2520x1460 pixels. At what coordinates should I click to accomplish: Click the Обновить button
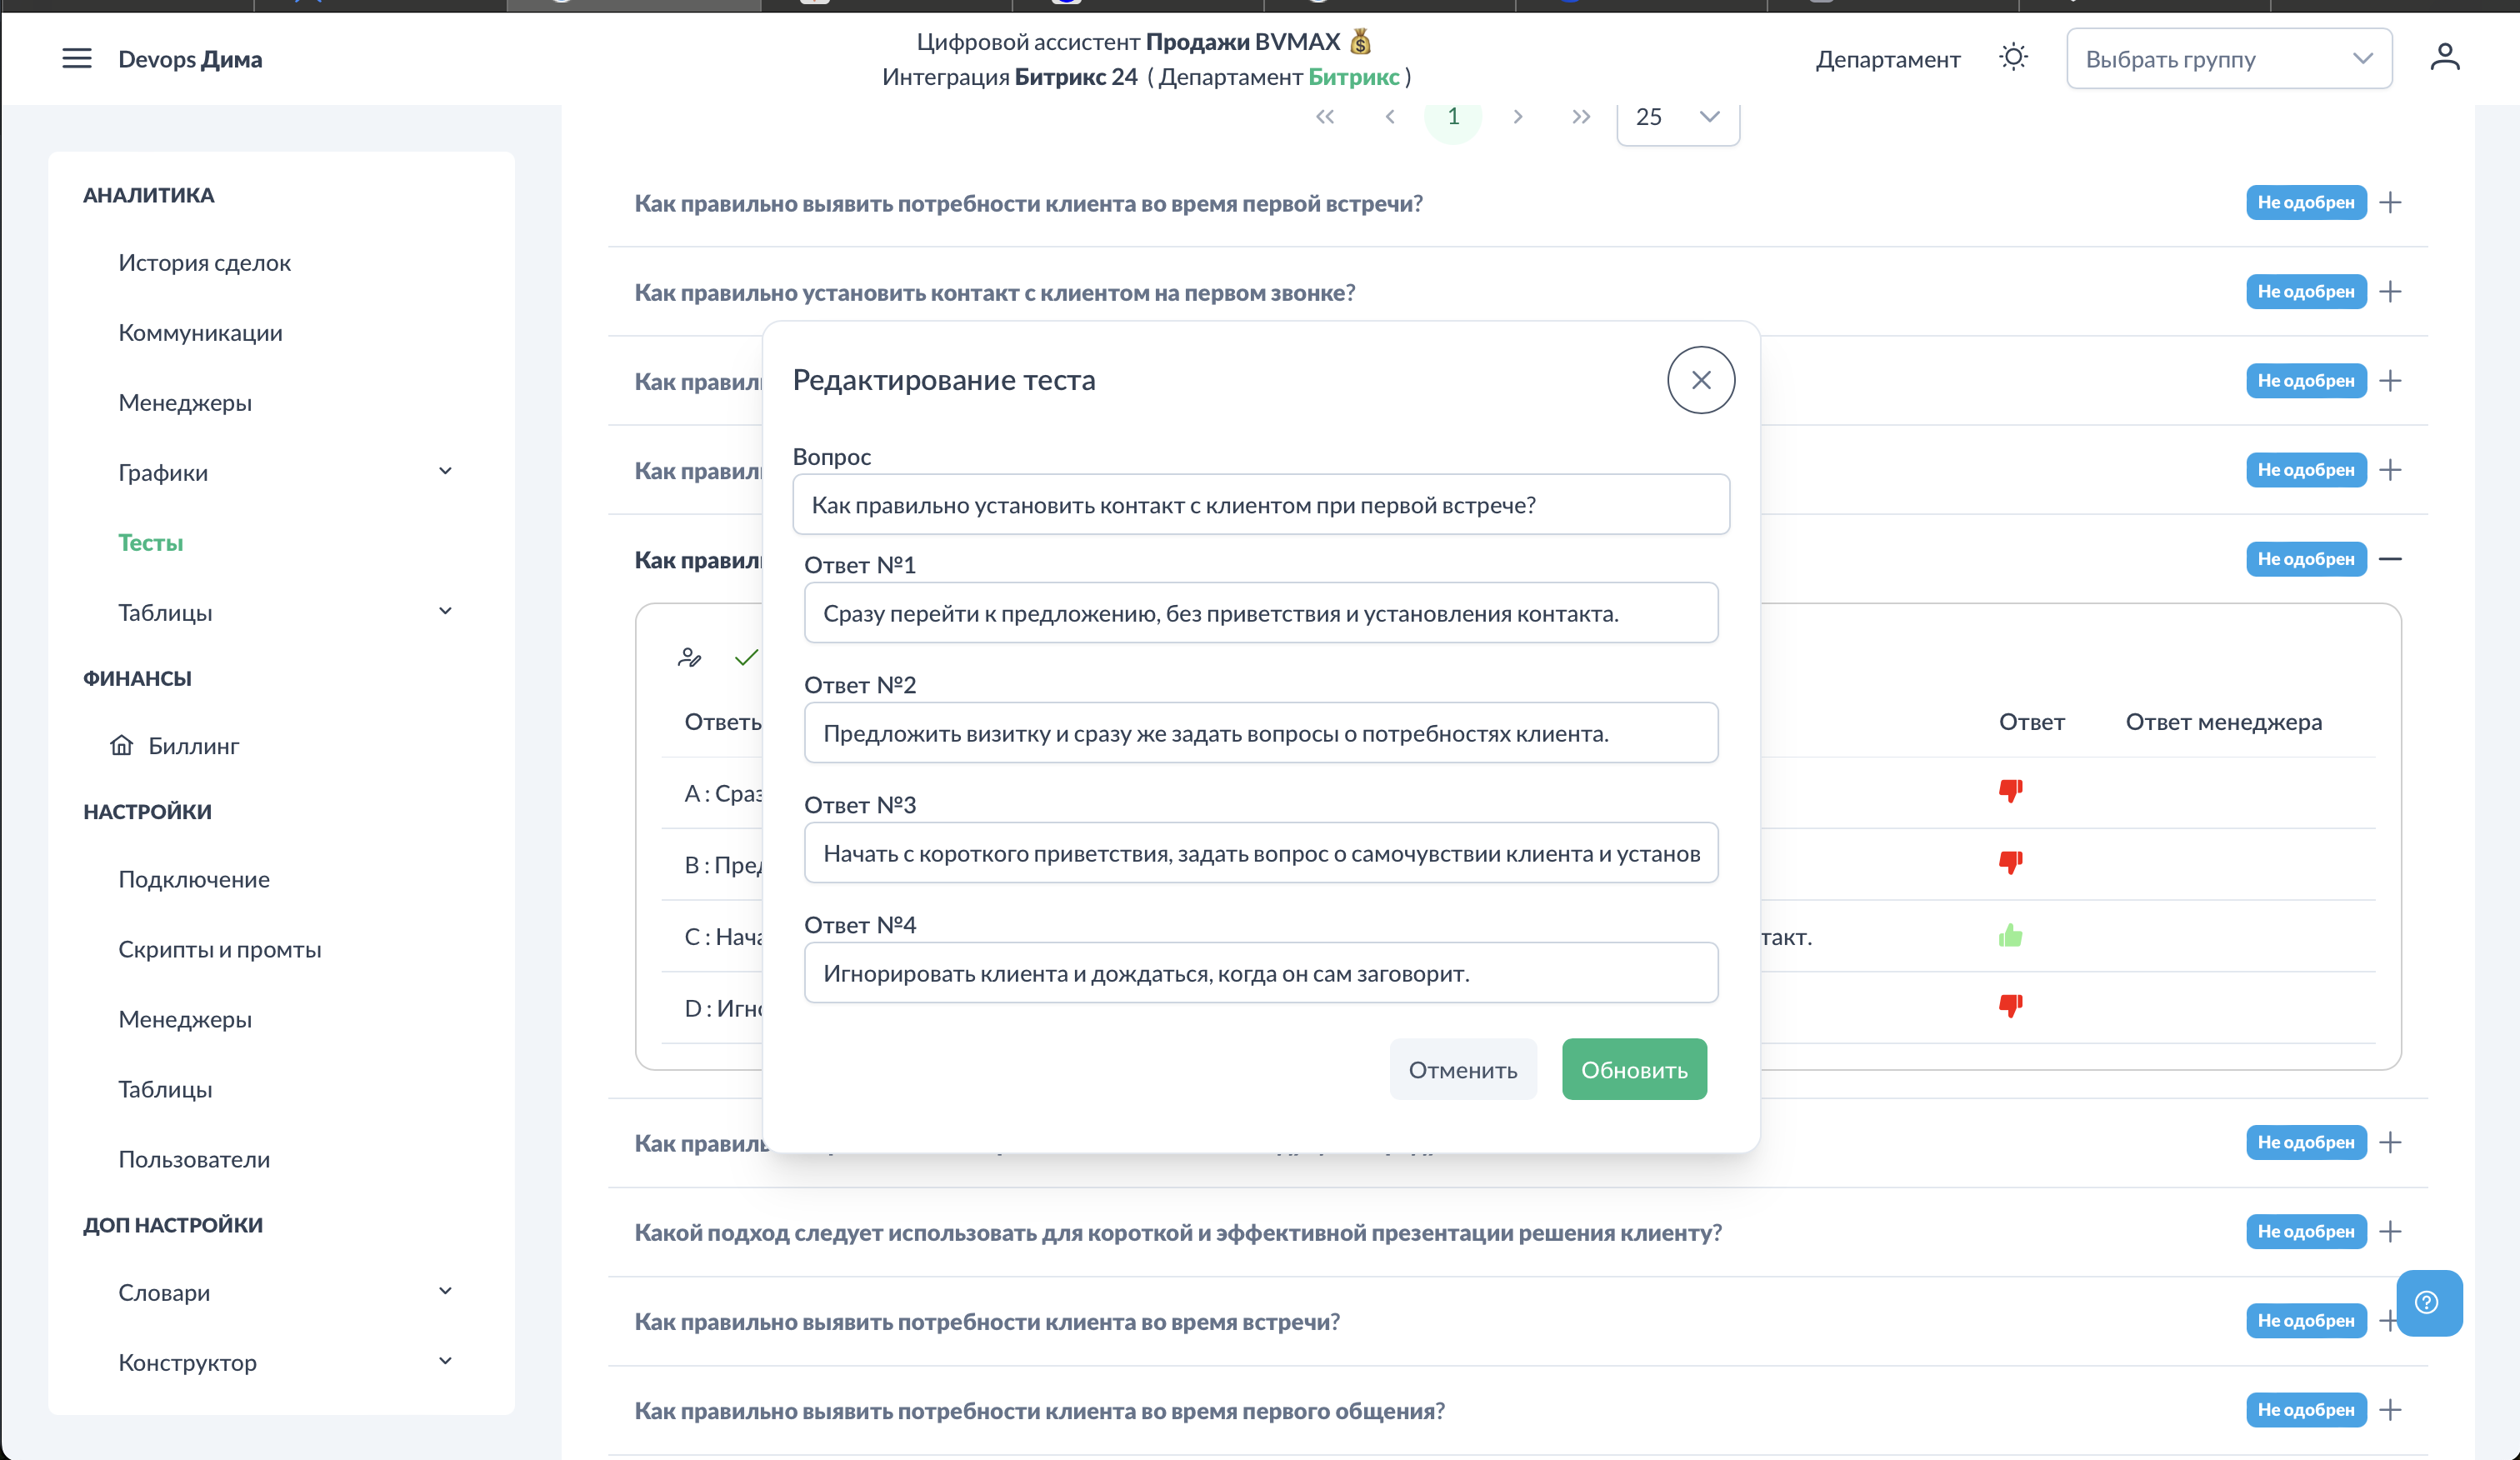tap(1634, 1070)
